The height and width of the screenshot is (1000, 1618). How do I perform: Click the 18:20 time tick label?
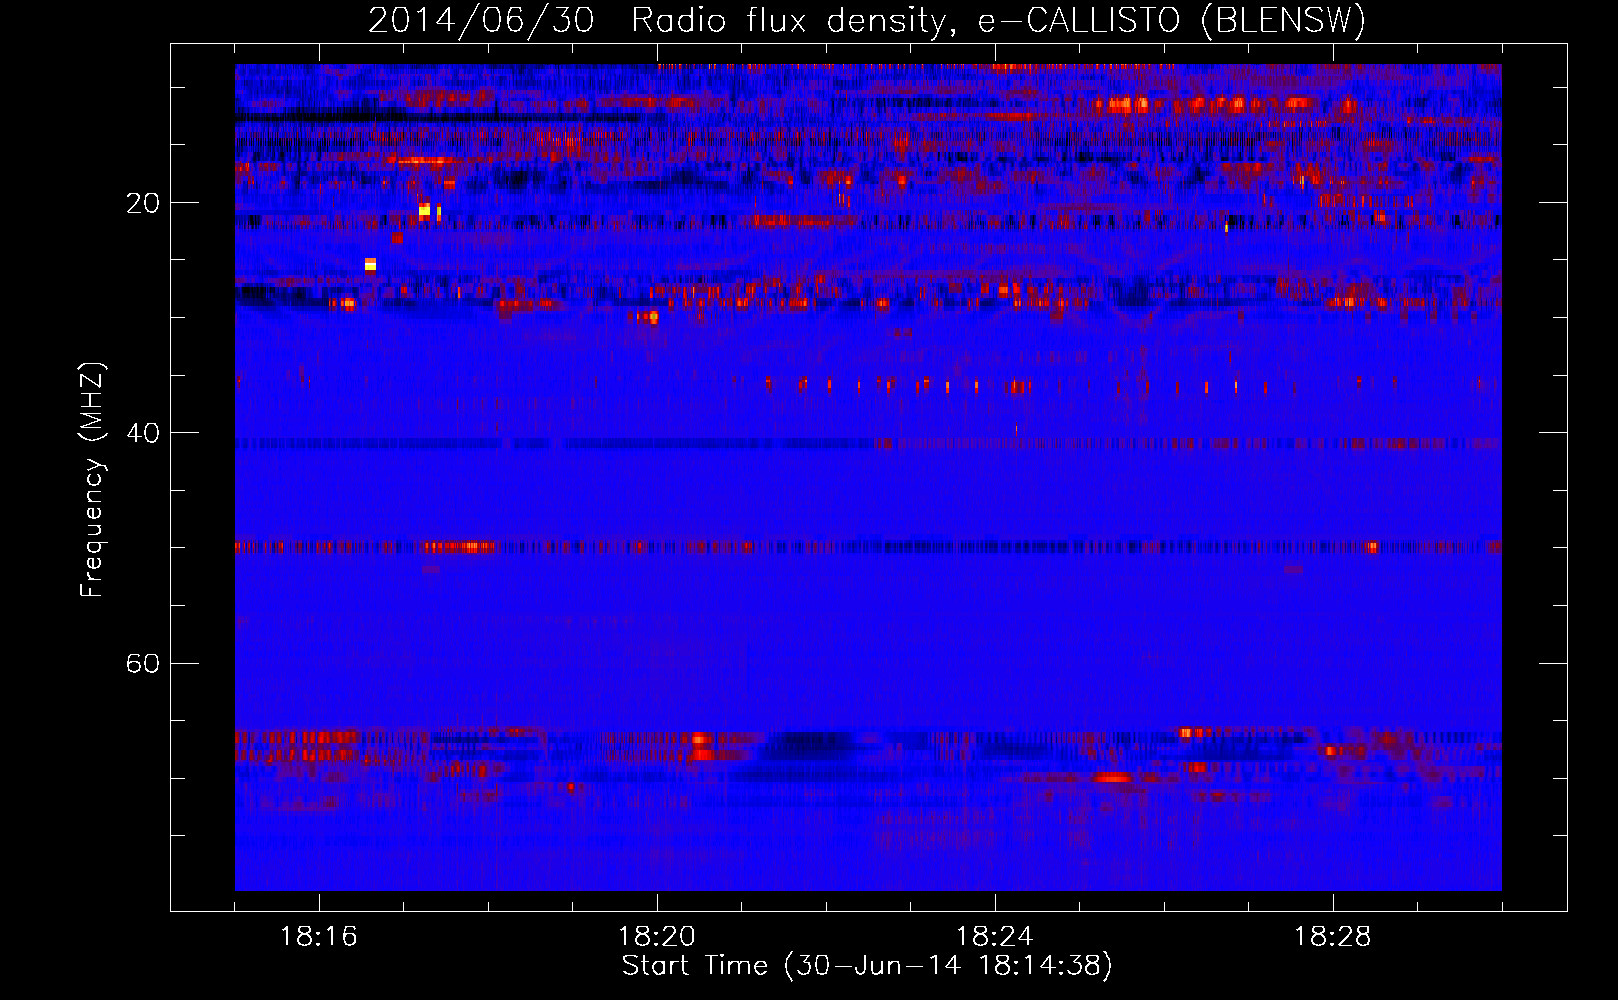[x=656, y=937]
